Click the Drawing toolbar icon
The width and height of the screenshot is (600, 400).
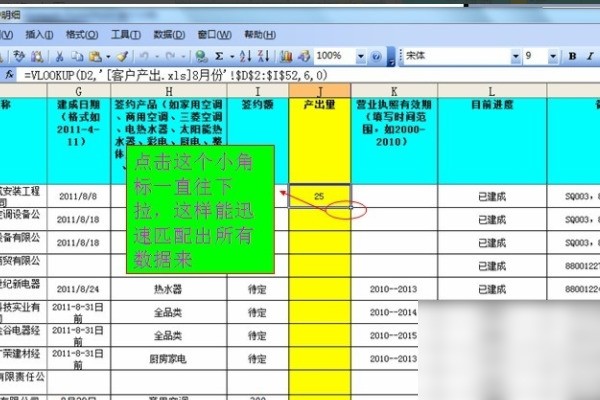coord(304,57)
